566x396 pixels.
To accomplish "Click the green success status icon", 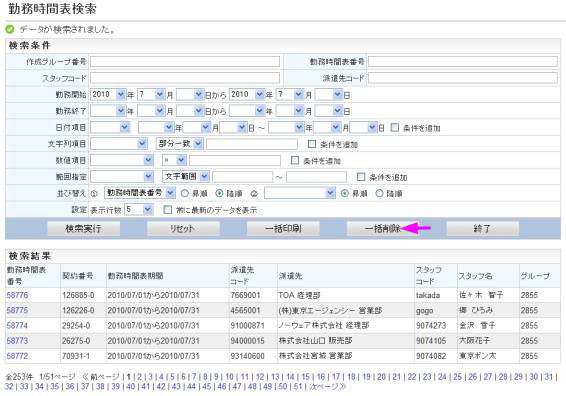I will pyautogui.click(x=10, y=29).
